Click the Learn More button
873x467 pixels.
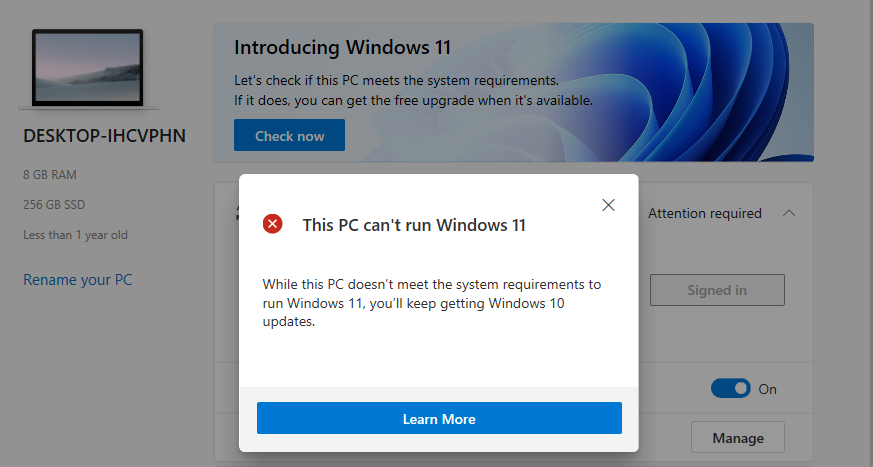pos(439,418)
